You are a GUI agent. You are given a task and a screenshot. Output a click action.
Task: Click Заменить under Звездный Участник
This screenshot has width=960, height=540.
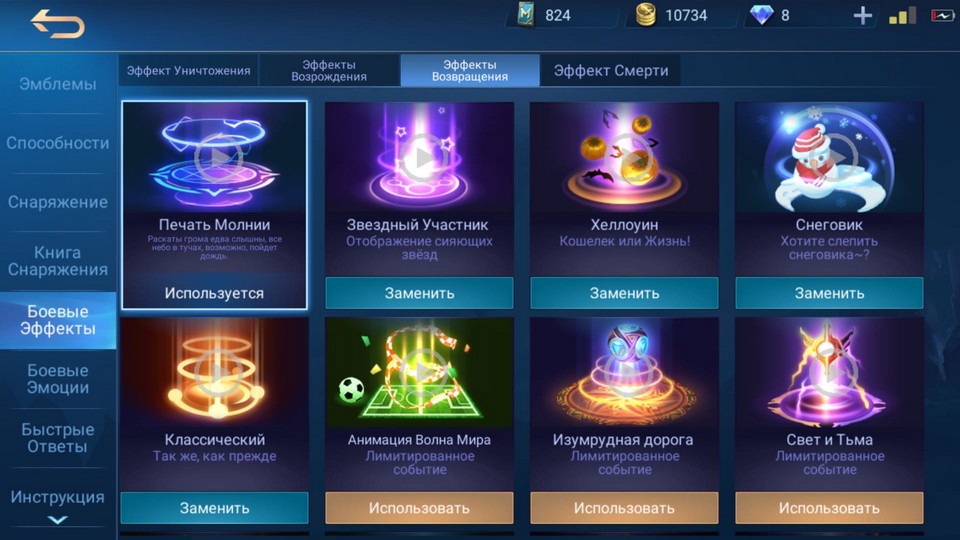[x=419, y=293]
